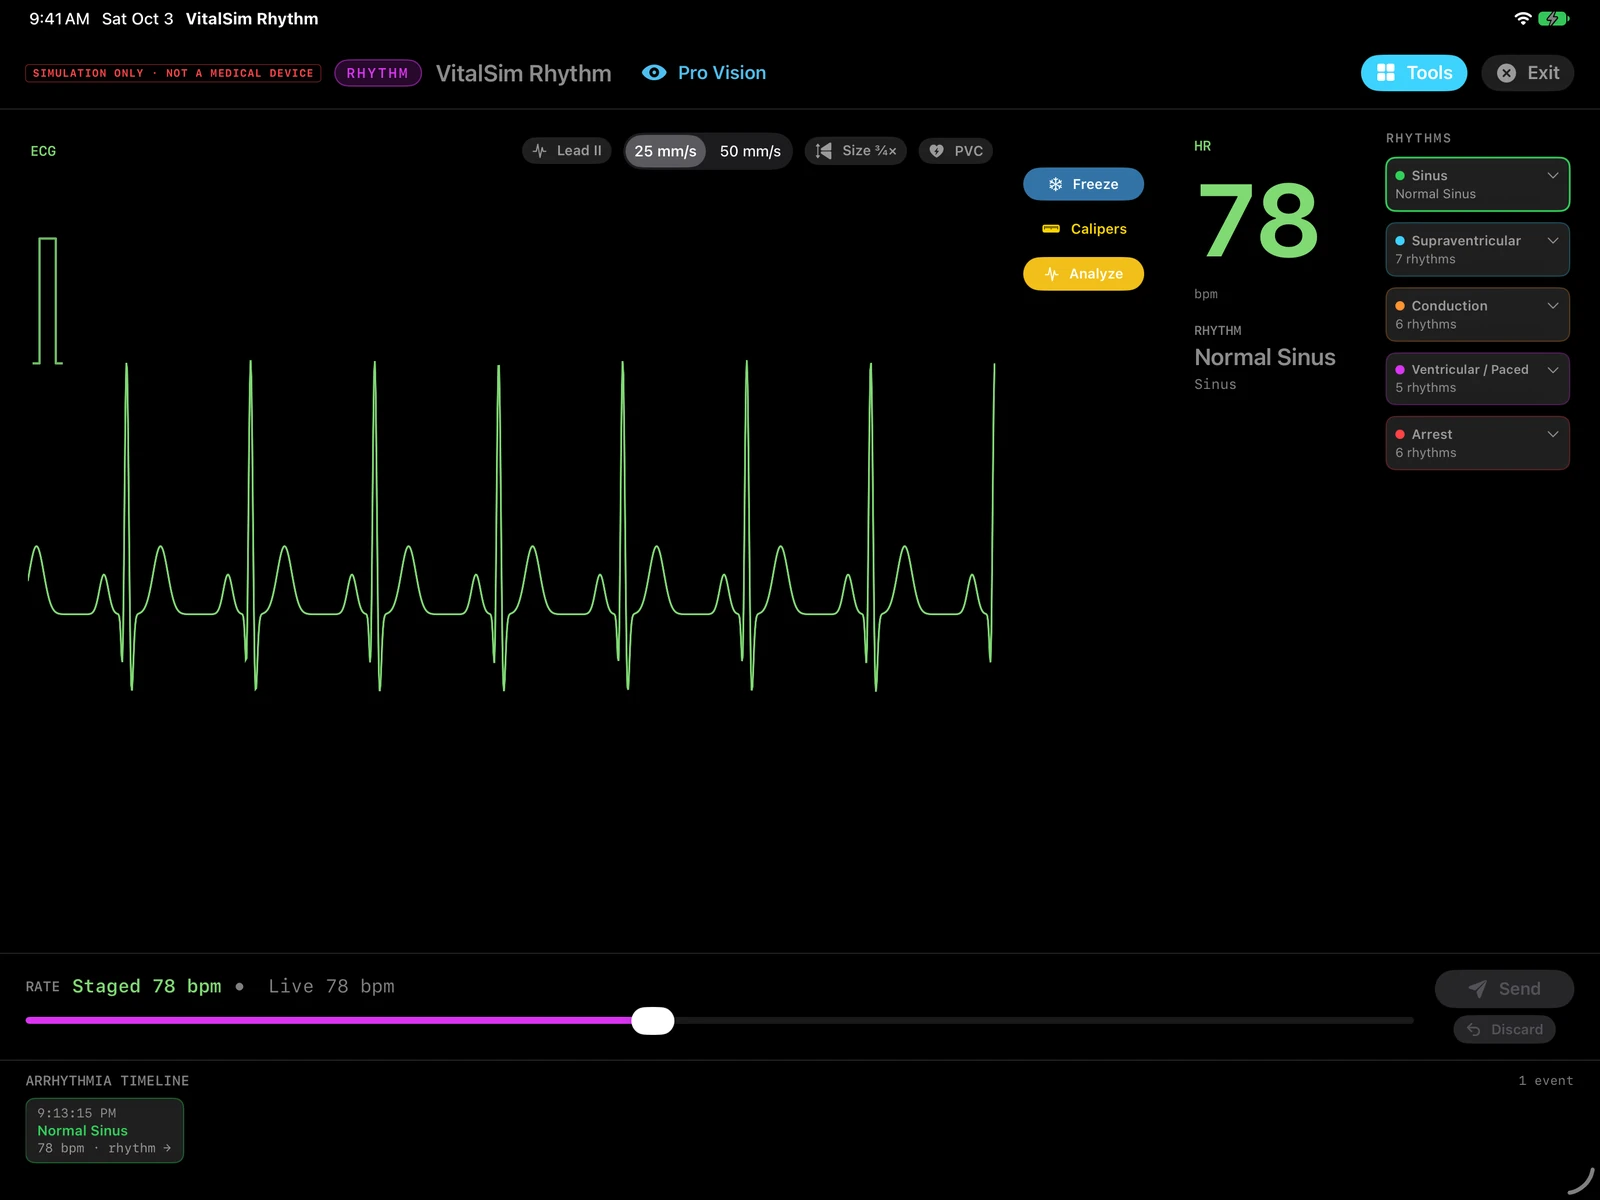The width and height of the screenshot is (1600, 1200).
Task: Expand Arrest rhythms chevron
Action: [1553, 435]
